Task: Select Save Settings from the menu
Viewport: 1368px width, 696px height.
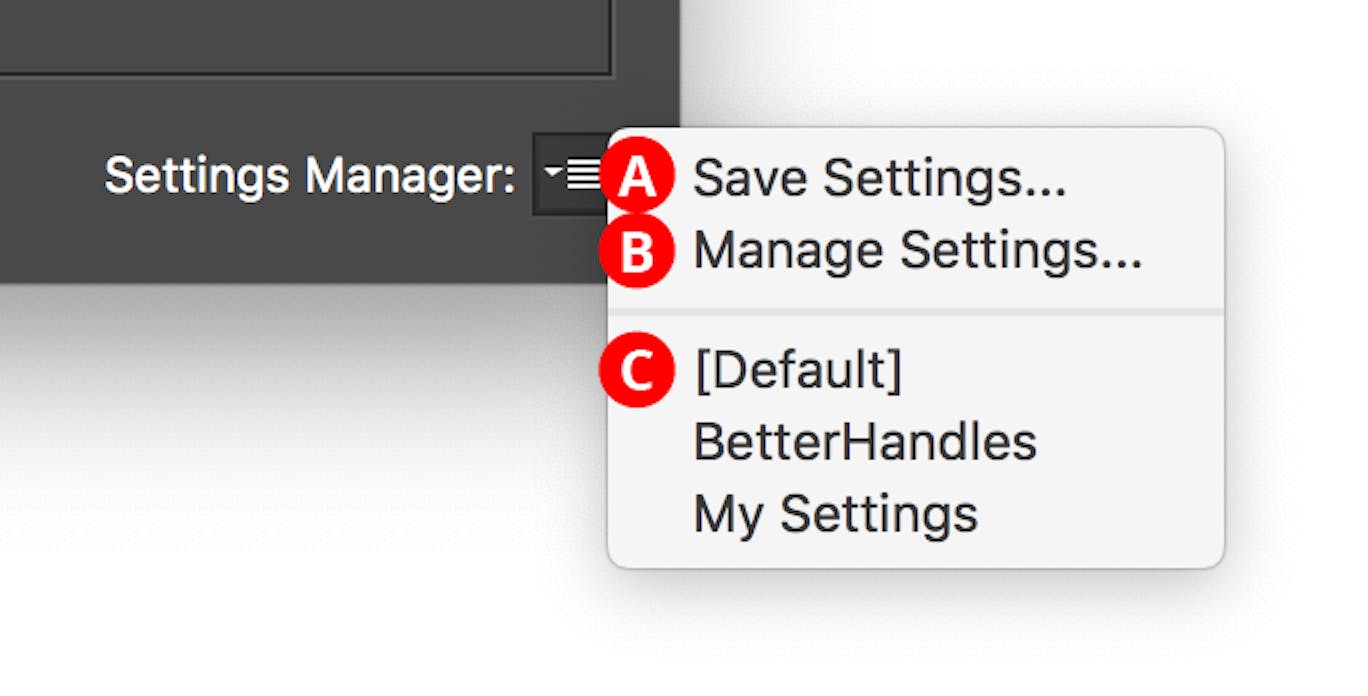Action: point(880,178)
